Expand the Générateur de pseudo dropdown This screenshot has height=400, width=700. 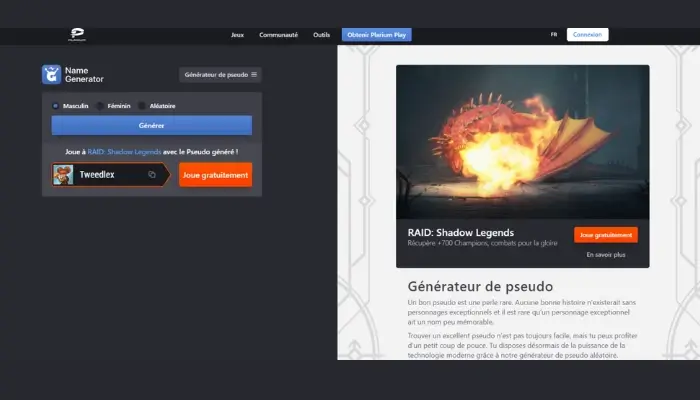click(x=221, y=74)
